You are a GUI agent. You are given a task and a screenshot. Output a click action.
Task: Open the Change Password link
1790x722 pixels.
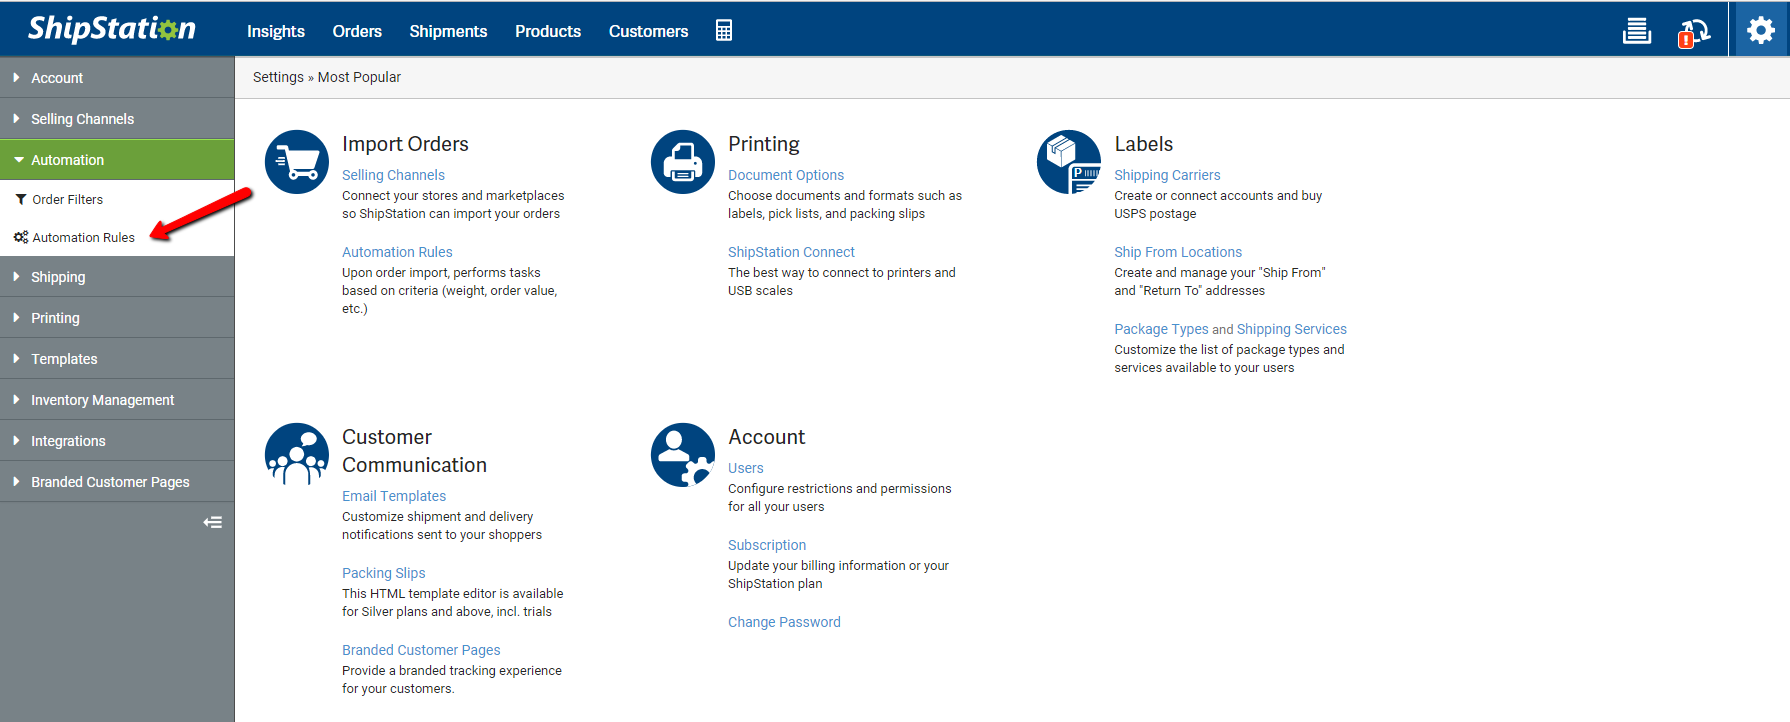[784, 622]
